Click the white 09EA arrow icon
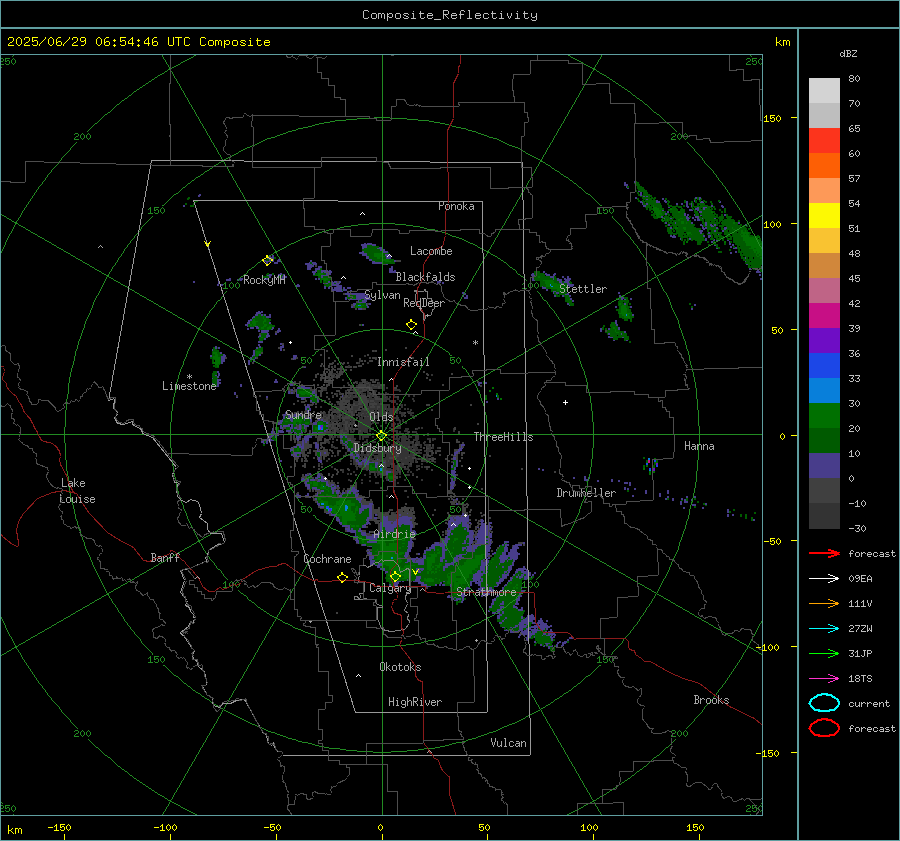 [x=824, y=579]
